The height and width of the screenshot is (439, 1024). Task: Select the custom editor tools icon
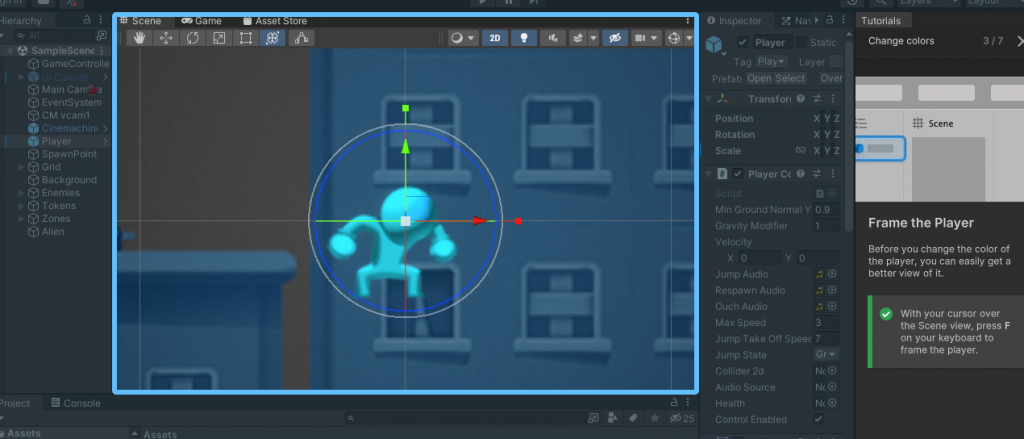[301, 38]
